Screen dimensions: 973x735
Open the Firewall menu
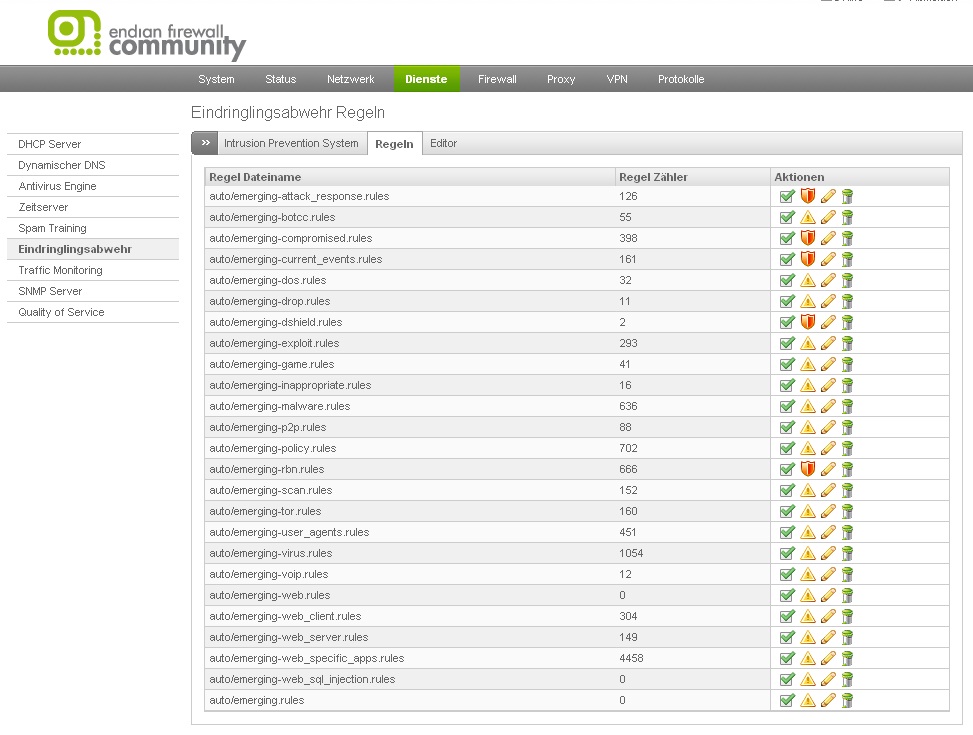tap(497, 80)
